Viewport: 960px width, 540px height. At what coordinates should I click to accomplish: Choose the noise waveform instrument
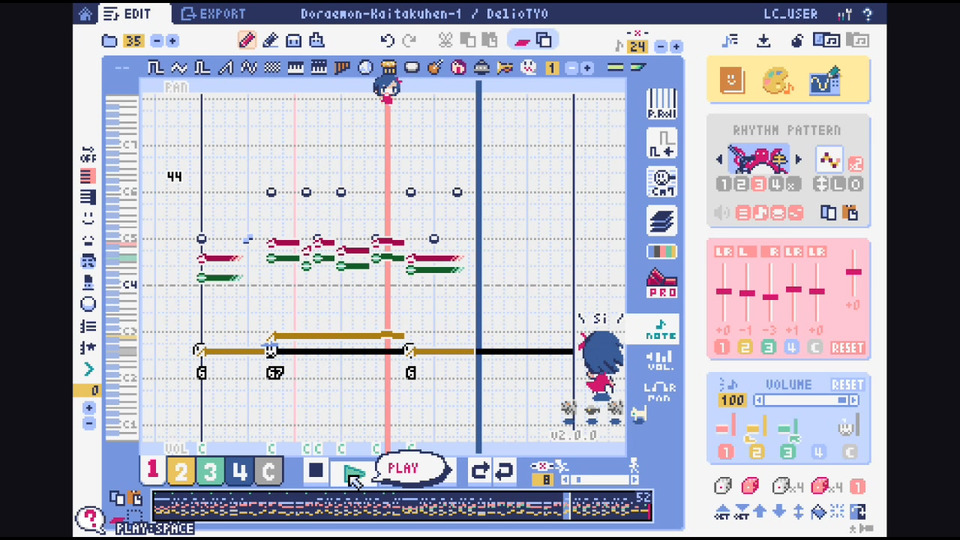pos(272,67)
